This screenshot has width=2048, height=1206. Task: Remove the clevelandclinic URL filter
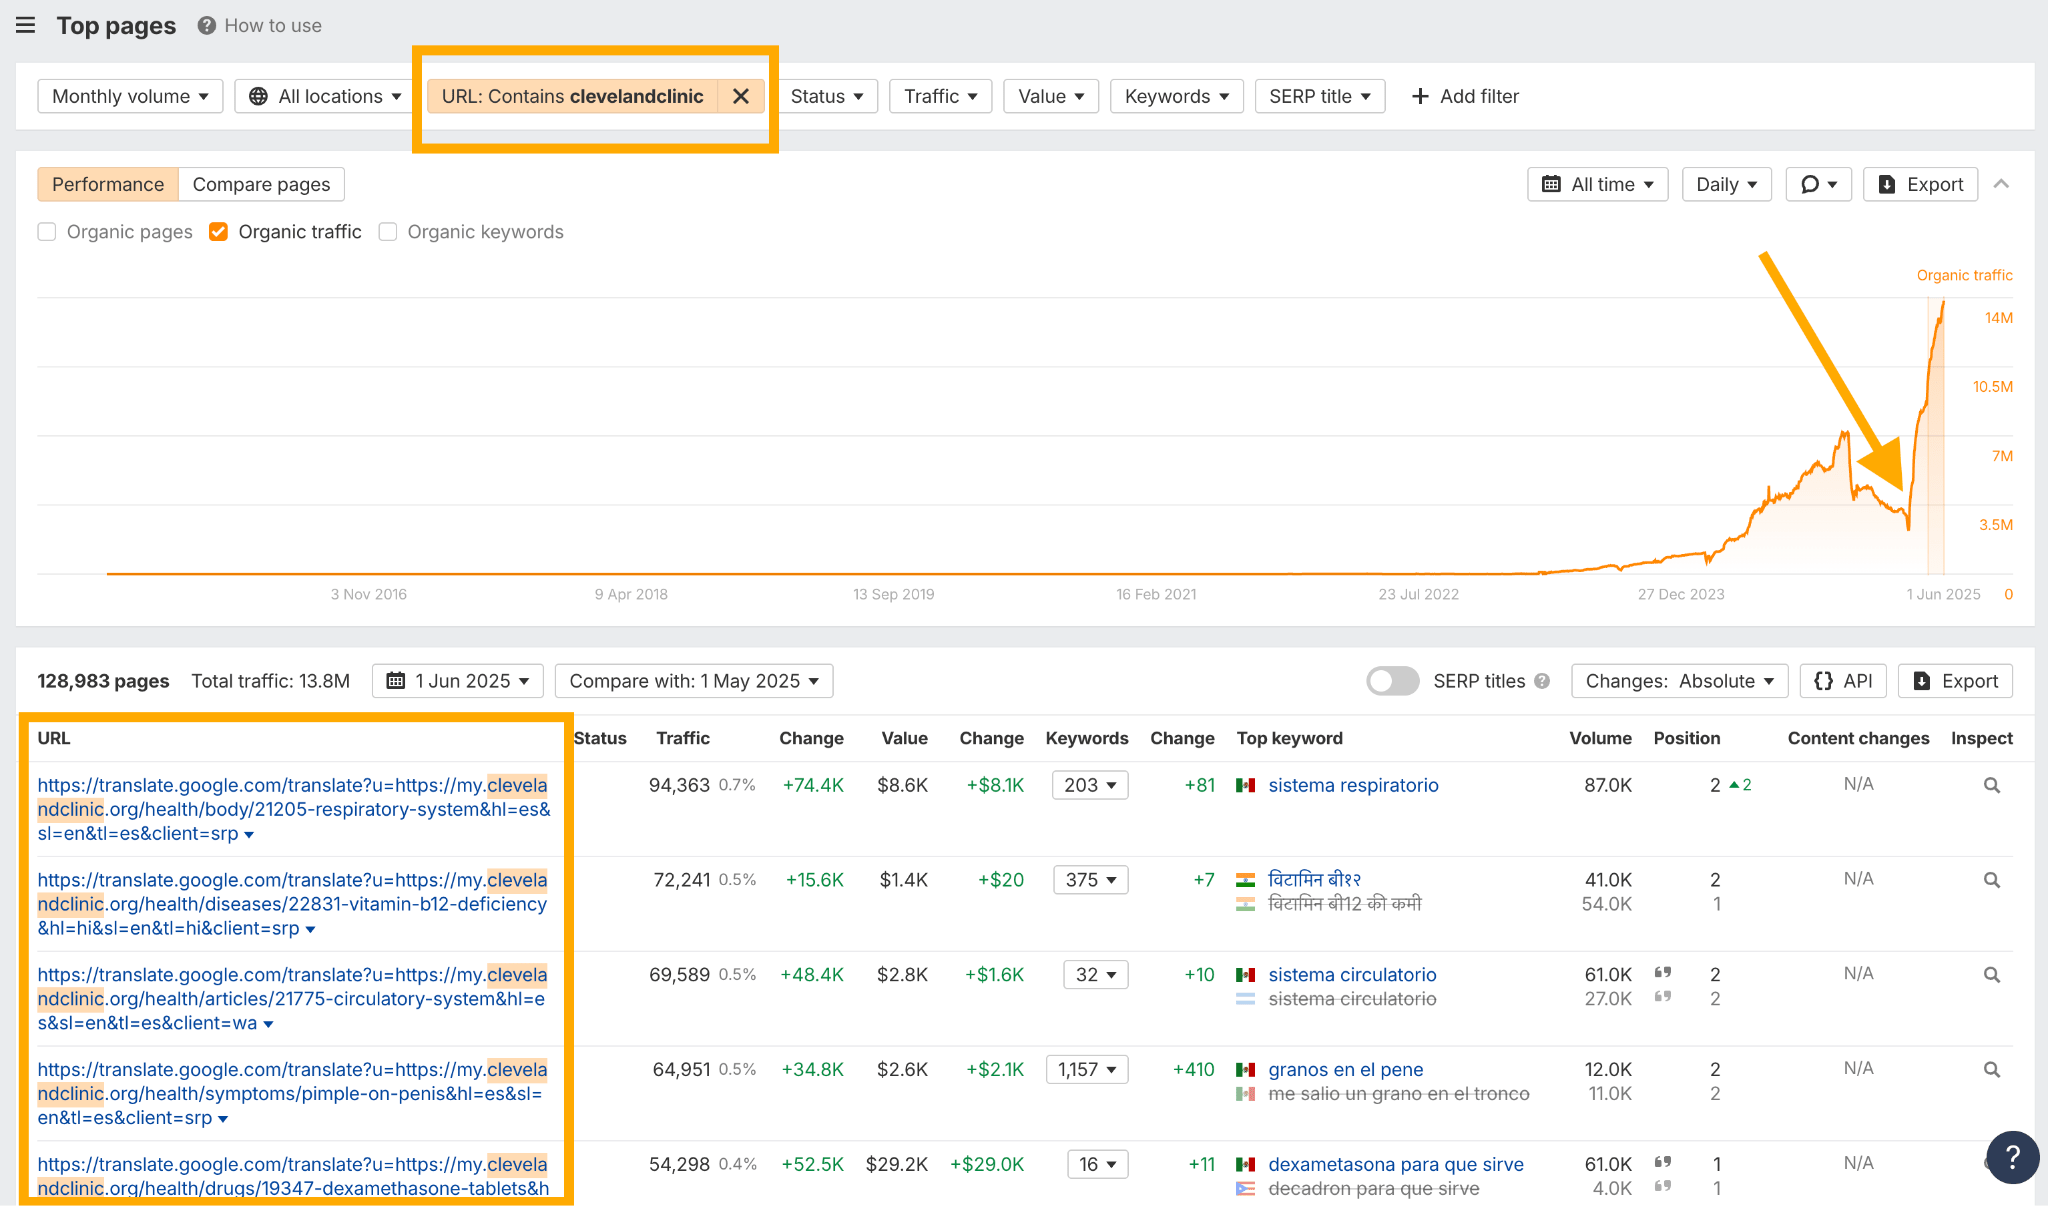tap(741, 96)
